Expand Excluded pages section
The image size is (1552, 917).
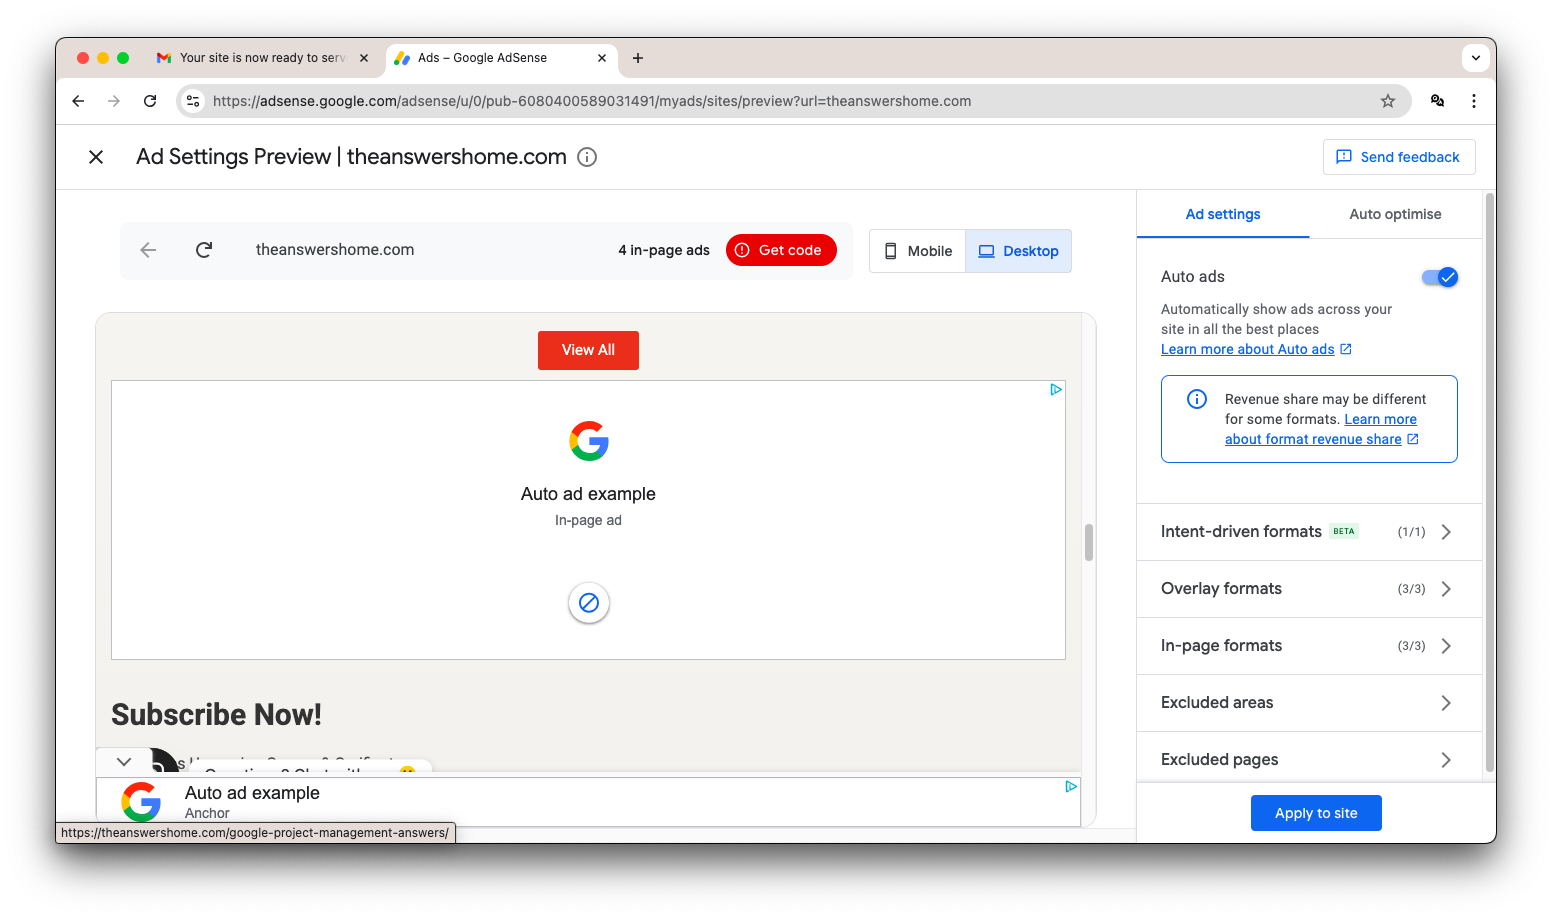1309,760
